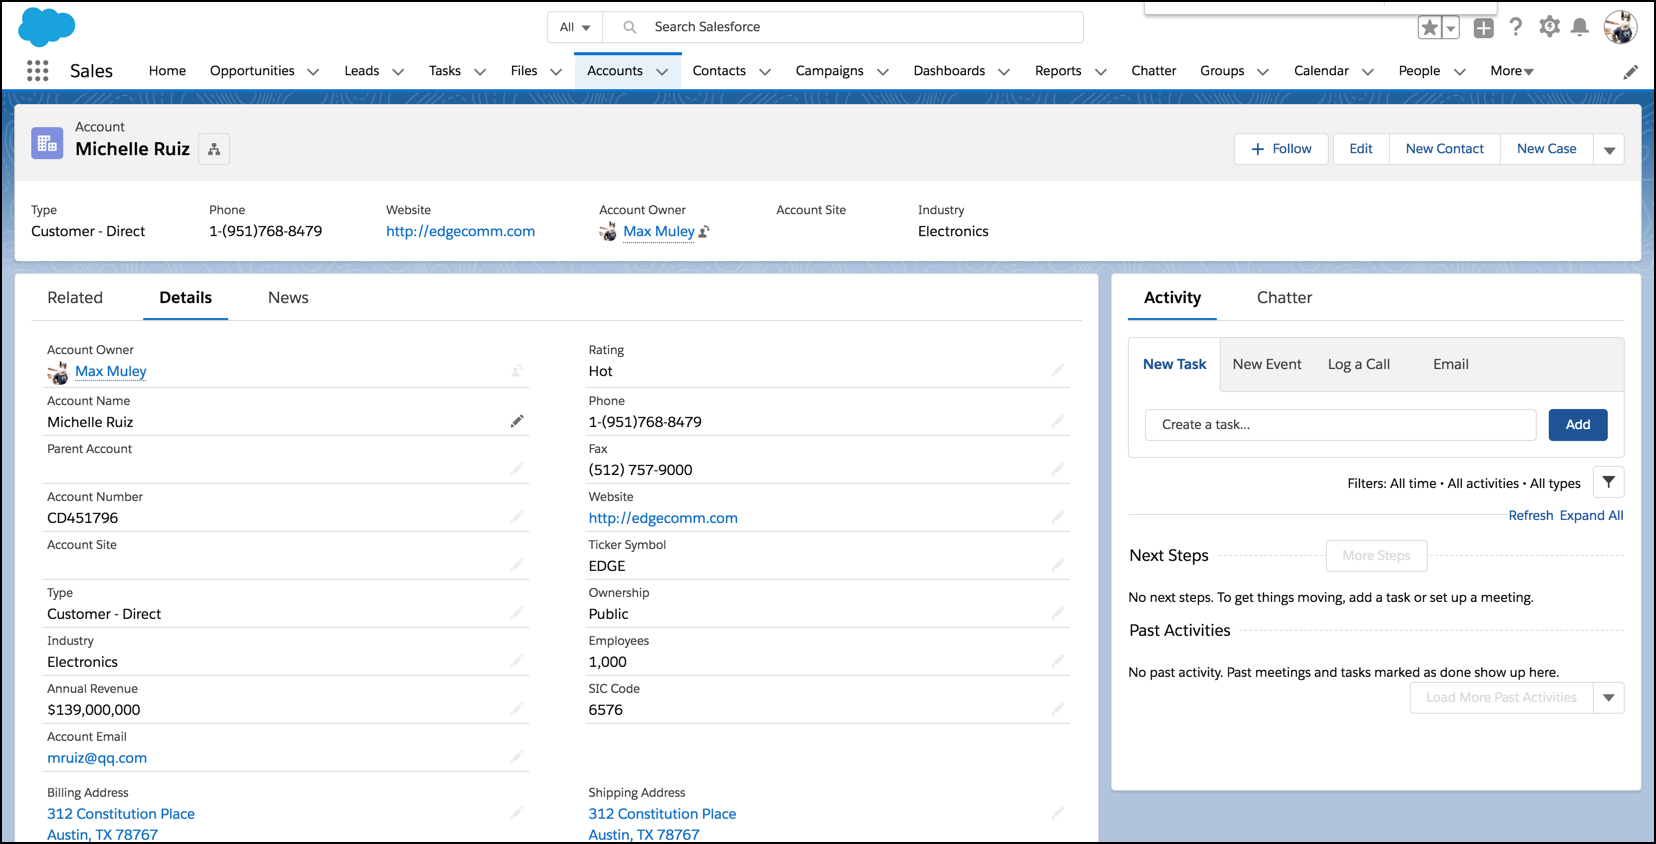Switch to the Related tab
Viewport: 1656px width, 844px height.
click(x=75, y=298)
